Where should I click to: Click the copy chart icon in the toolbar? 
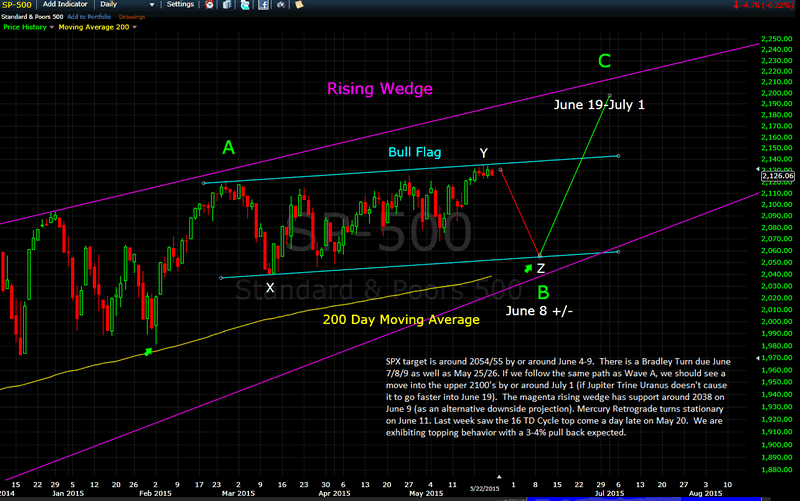[x=227, y=5]
